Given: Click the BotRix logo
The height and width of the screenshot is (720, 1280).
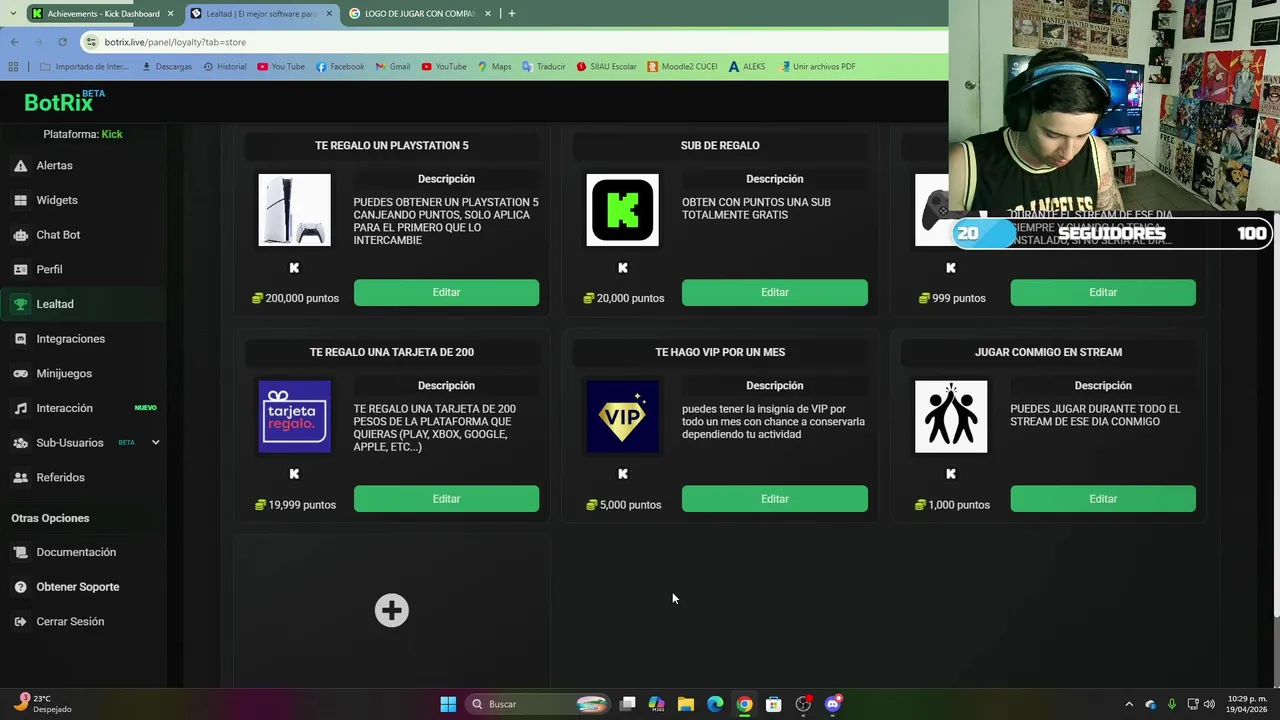Looking at the screenshot, I should [64, 102].
